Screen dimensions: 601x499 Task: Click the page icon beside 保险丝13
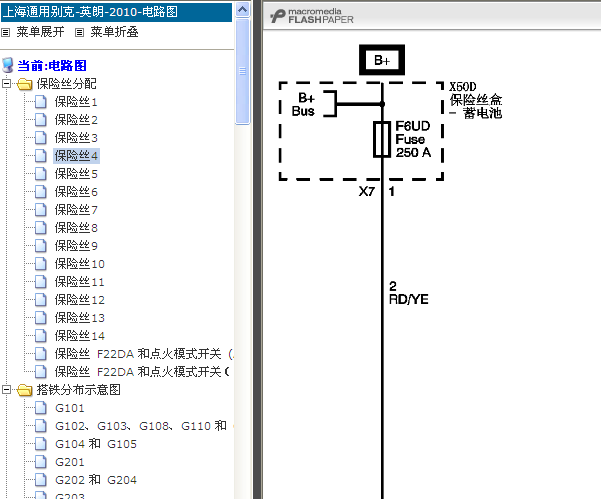click(41, 318)
